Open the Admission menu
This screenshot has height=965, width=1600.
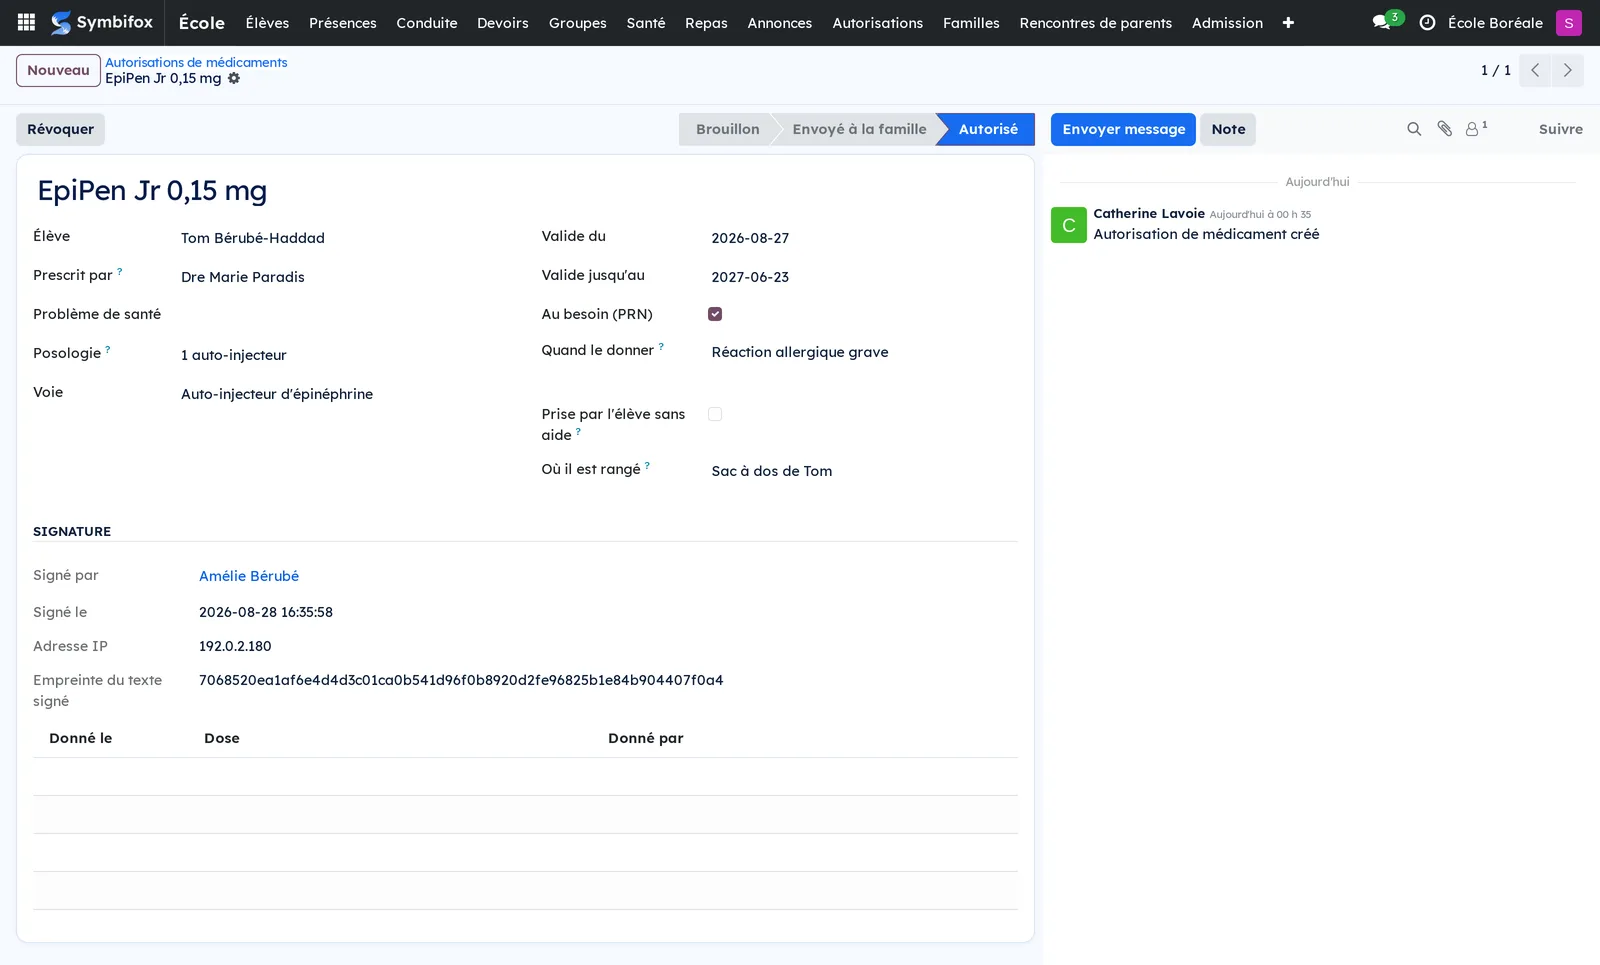[1227, 22]
